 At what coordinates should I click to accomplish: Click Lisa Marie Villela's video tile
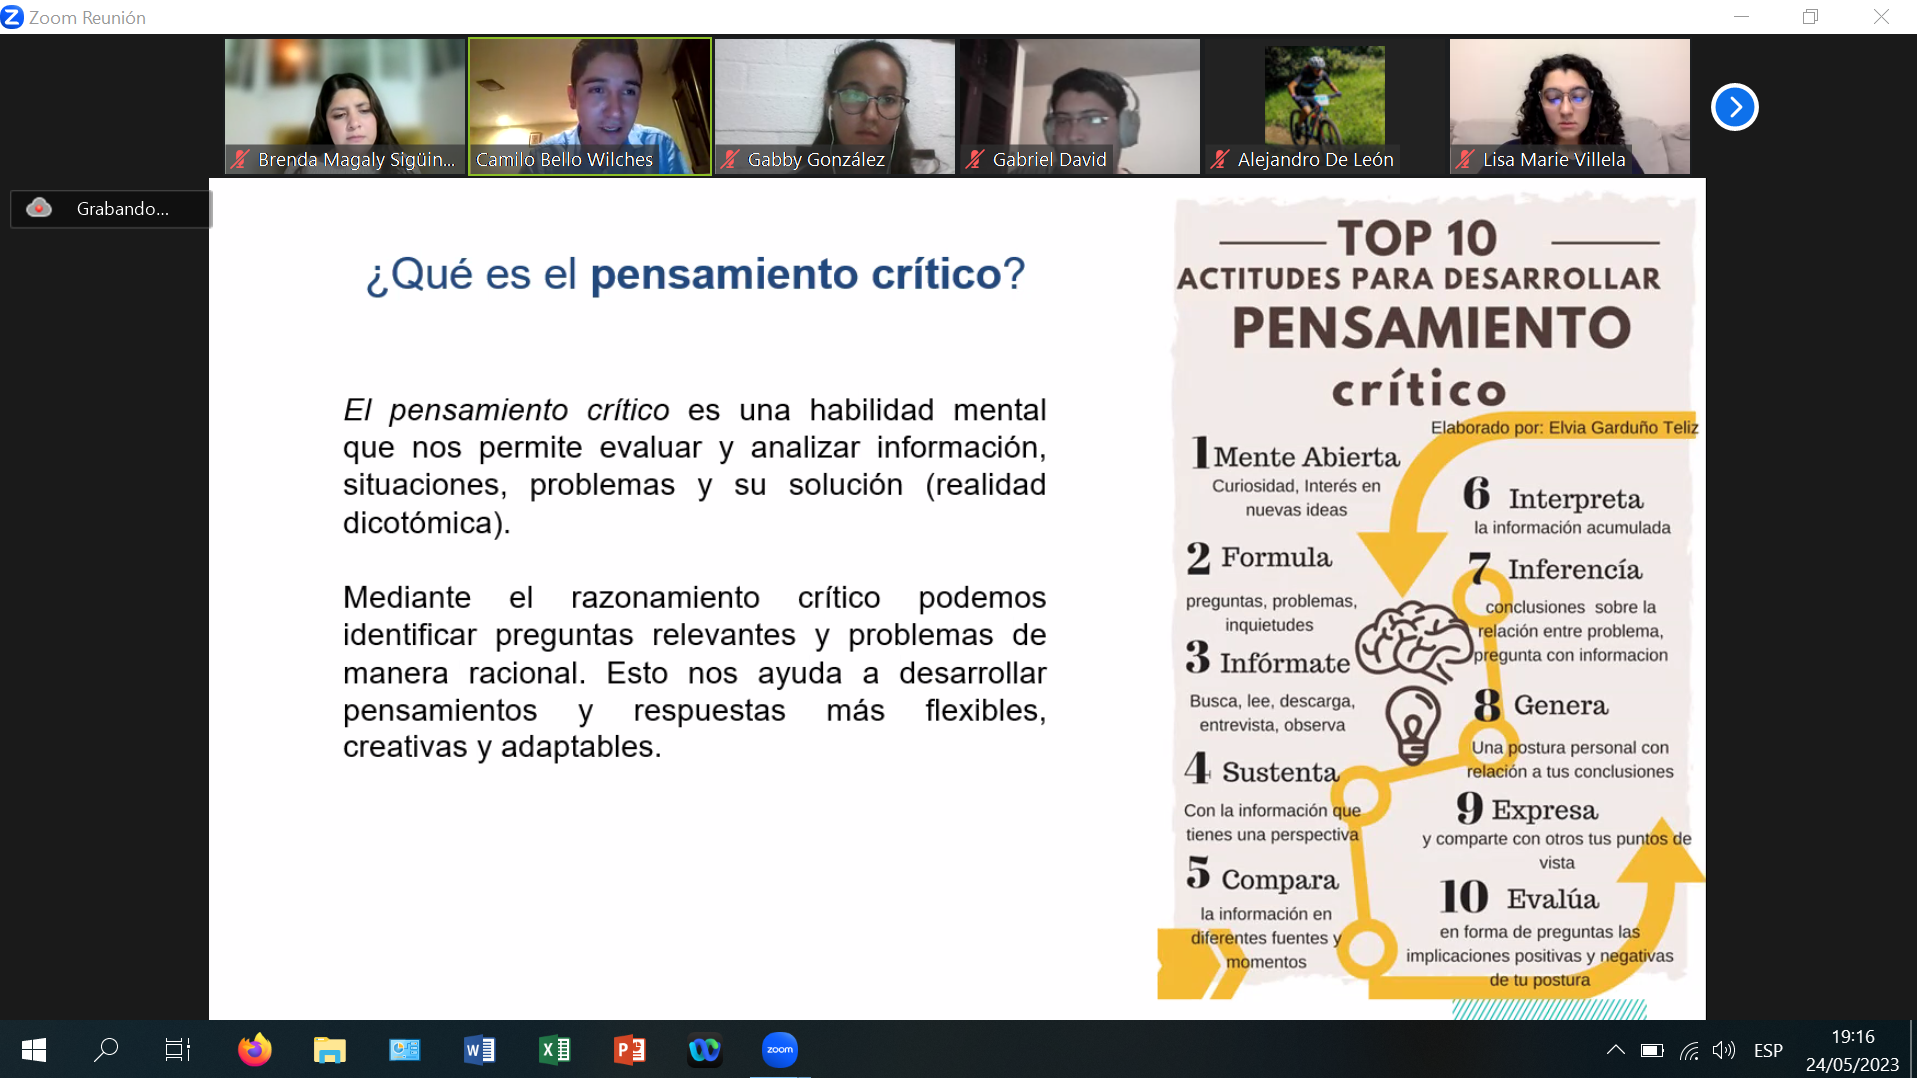click(x=1569, y=106)
